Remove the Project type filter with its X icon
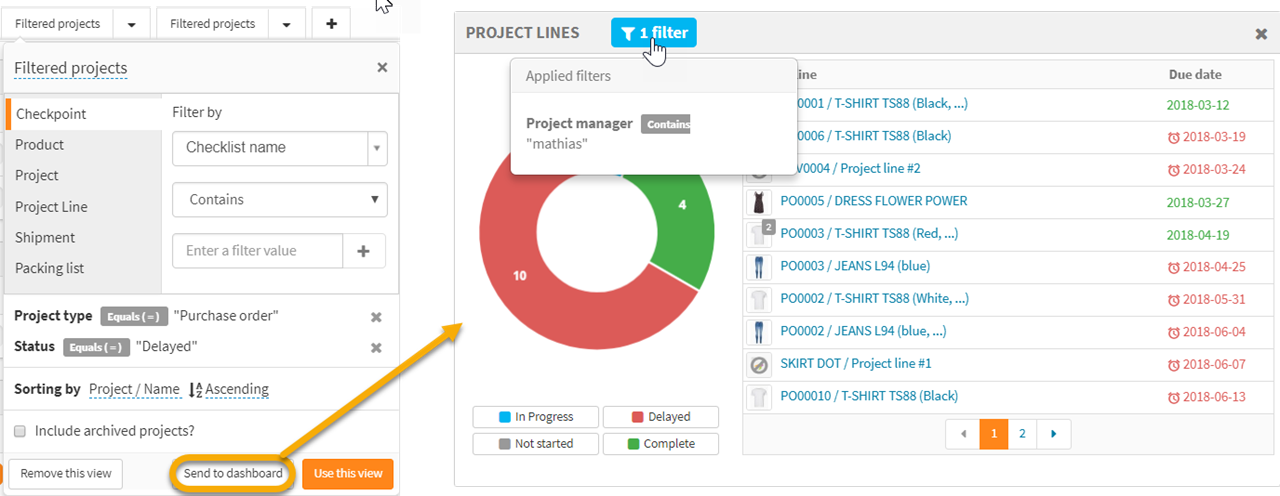 [377, 317]
